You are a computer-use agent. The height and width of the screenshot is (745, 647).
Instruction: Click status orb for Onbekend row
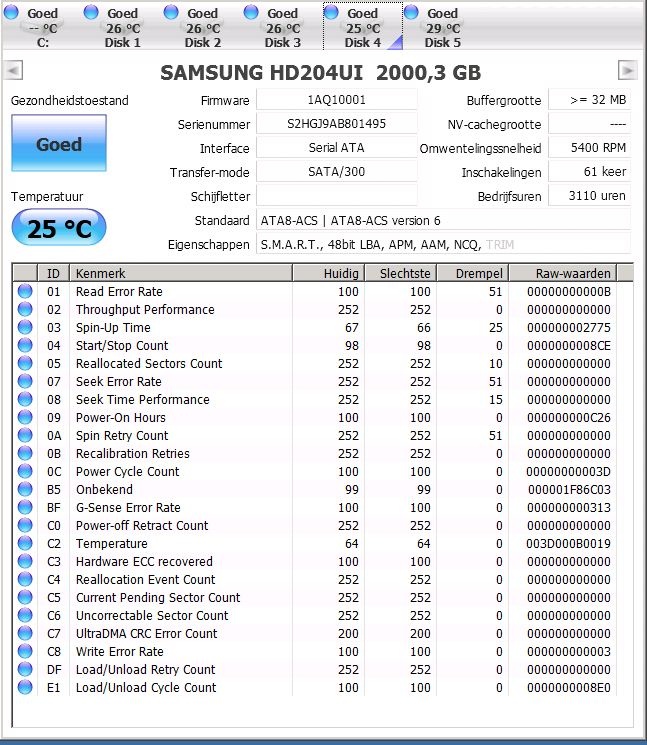(x=25, y=489)
